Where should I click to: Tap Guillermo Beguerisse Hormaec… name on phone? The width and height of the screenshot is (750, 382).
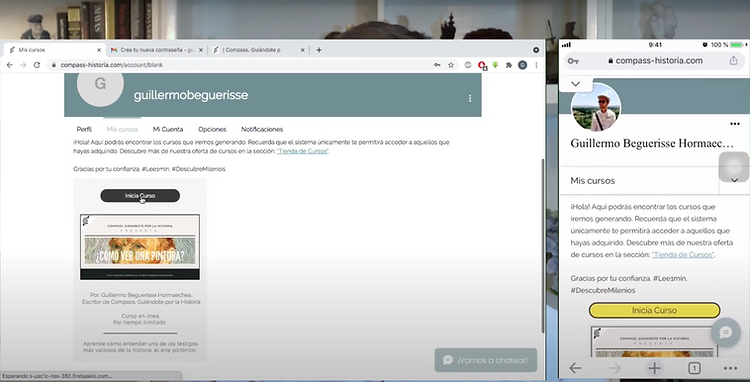[x=652, y=143]
